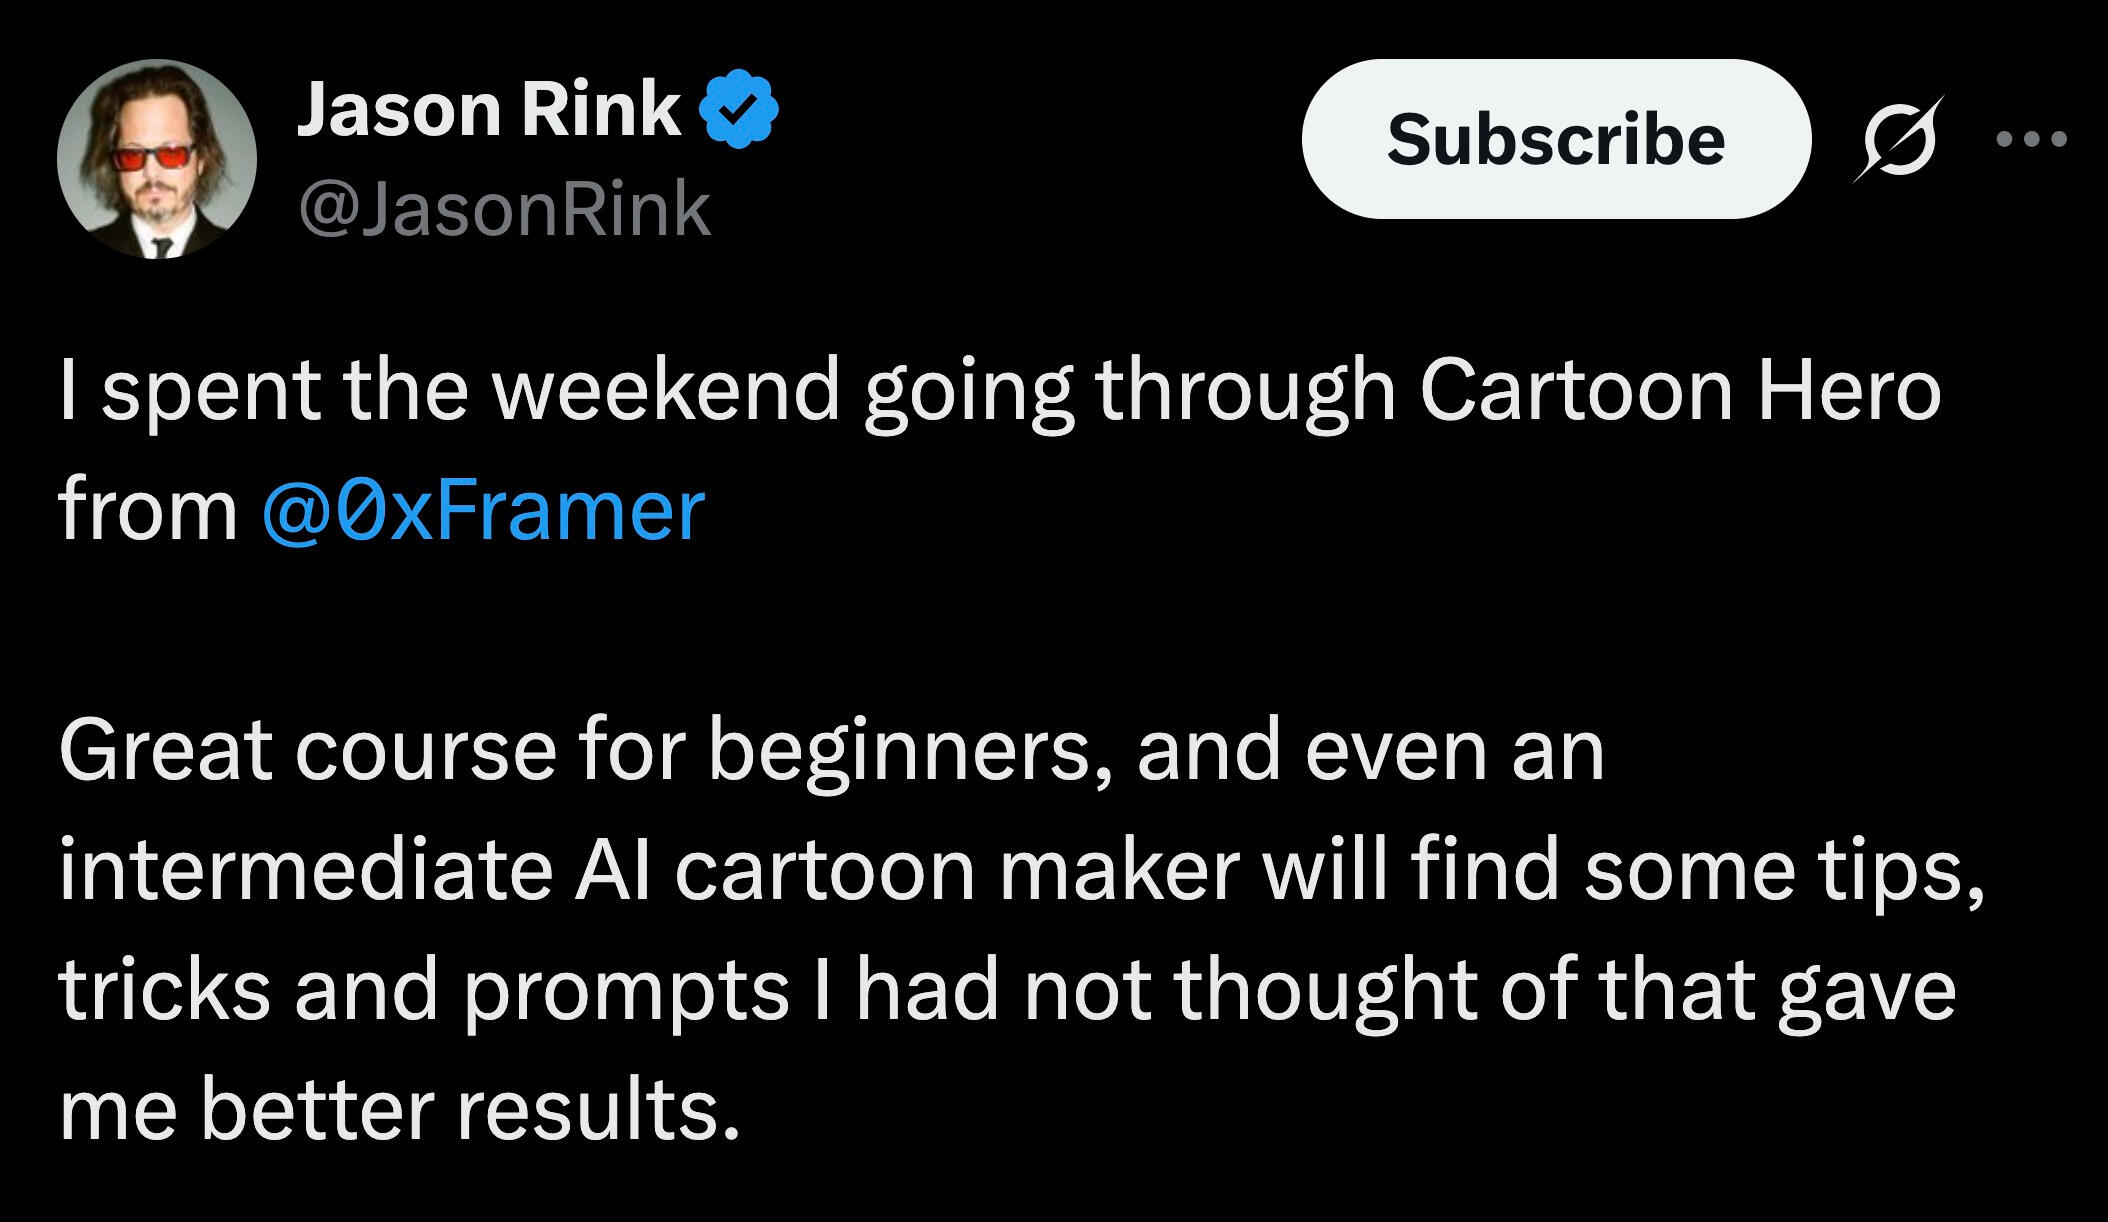Click the words "Cartoon Hero" in tweet
Viewport: 2108px width, 1222px height.
pyautogui.click(x=1679, y=390)
